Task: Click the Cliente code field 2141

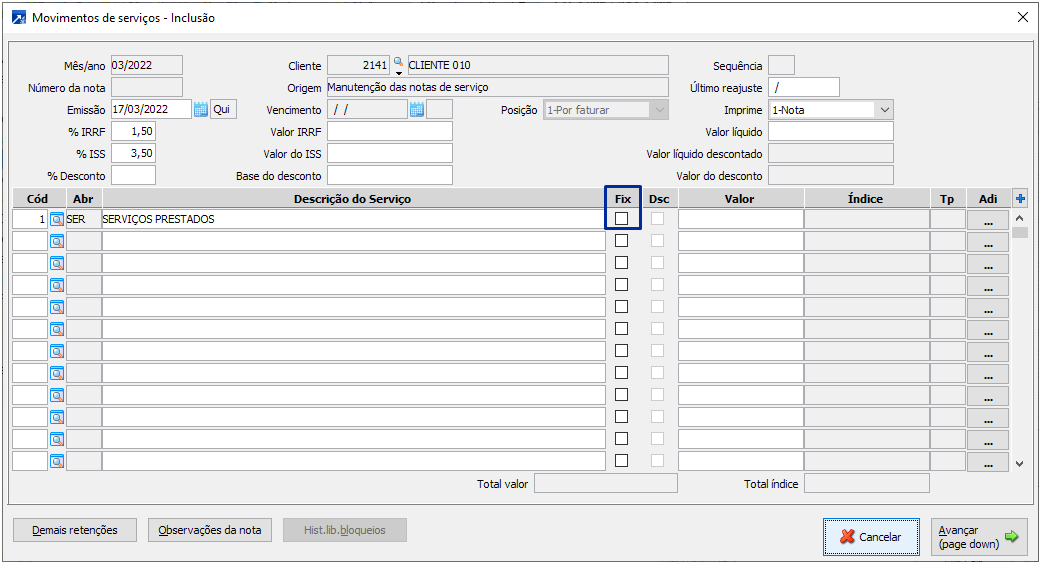Action: point(358,65)
